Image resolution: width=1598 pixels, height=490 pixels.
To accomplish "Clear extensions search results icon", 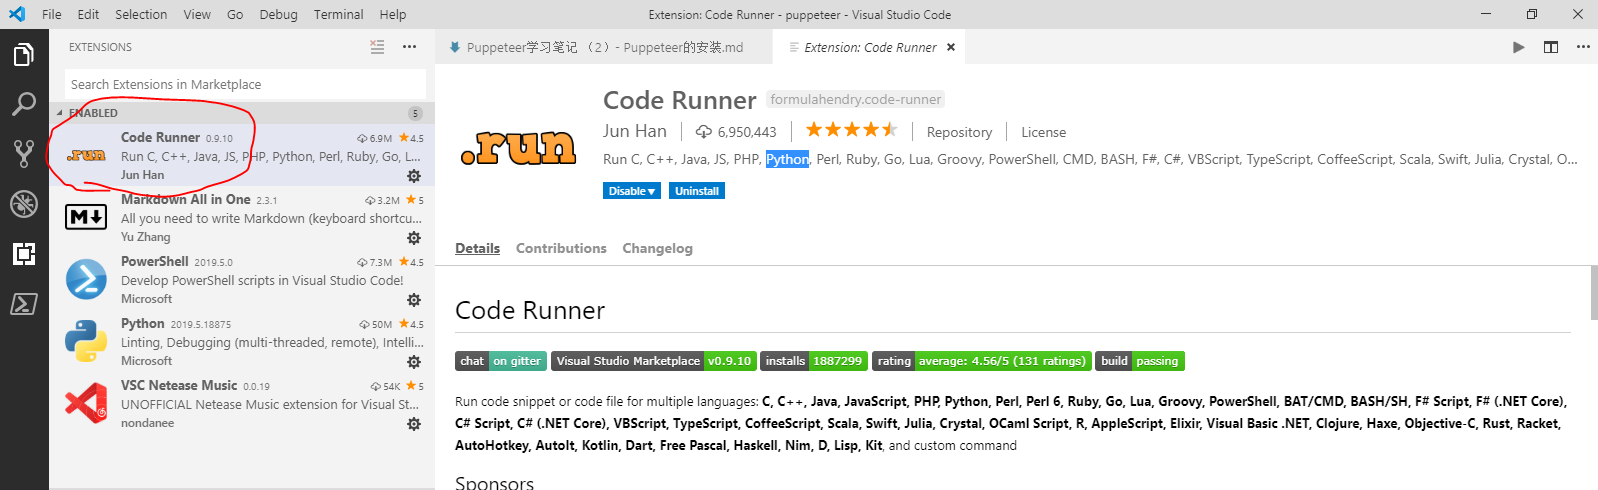I will pos(377,47).
